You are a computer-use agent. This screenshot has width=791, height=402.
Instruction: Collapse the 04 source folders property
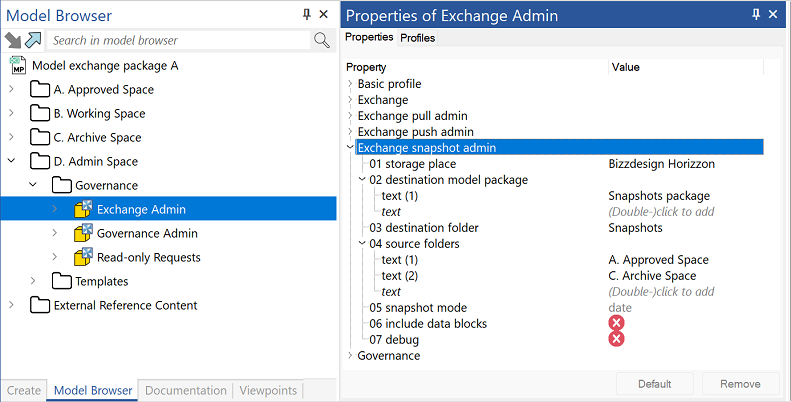[x=362, y=244]
